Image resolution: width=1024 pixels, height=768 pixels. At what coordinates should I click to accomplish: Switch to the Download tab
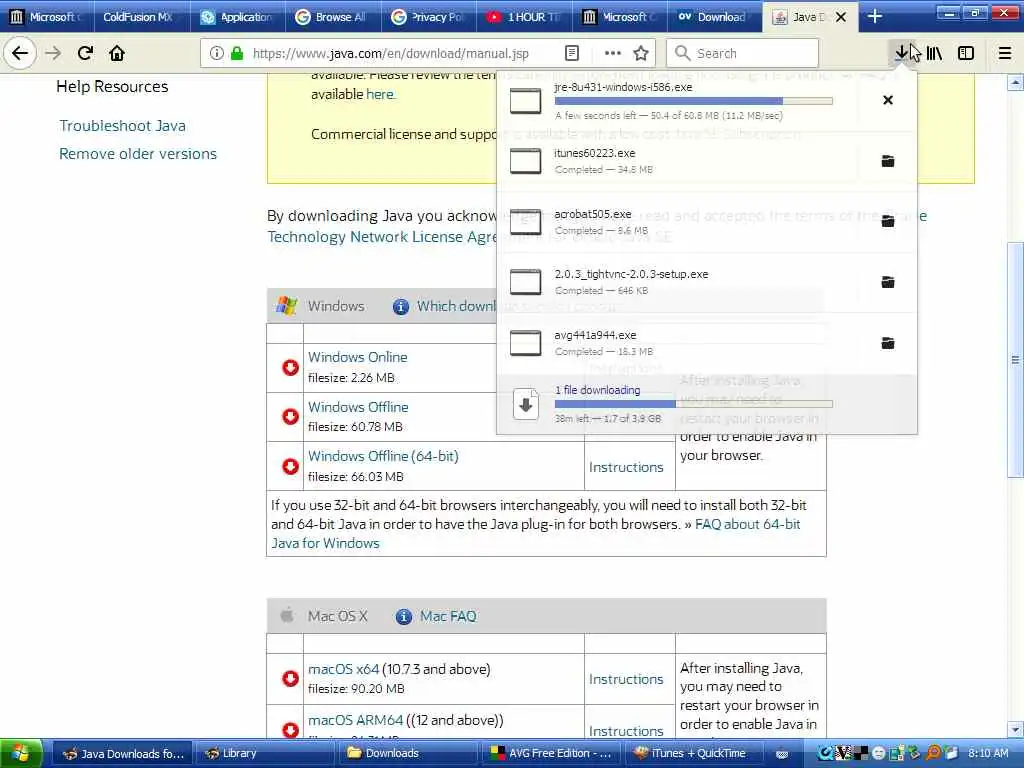coord(714,17)
